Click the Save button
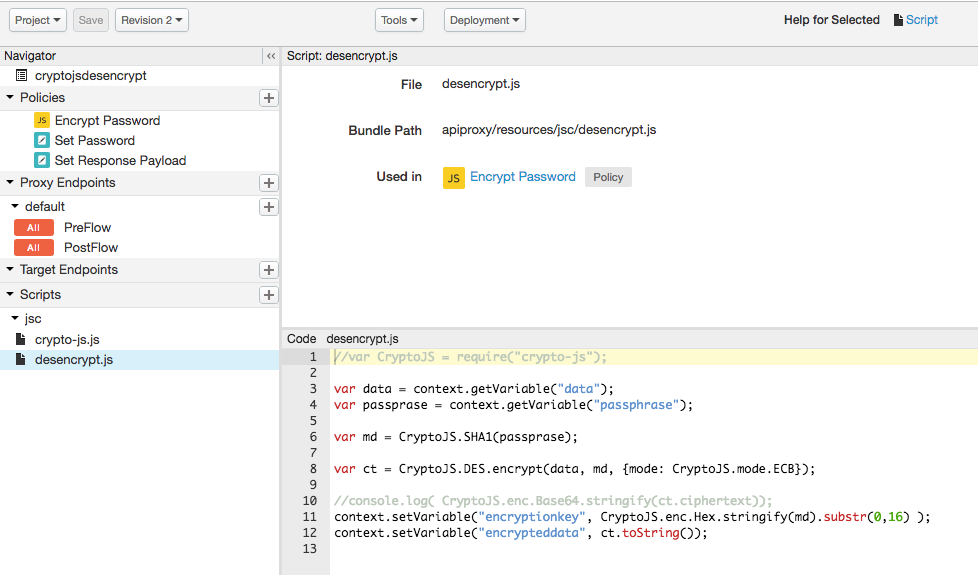978x575 pixels. [91, 20]
